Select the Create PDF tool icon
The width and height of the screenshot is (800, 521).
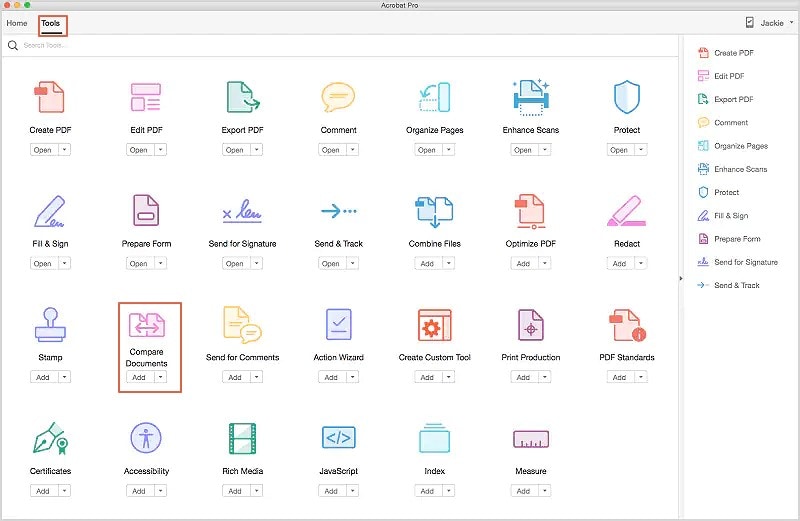(x=49, y=97)
